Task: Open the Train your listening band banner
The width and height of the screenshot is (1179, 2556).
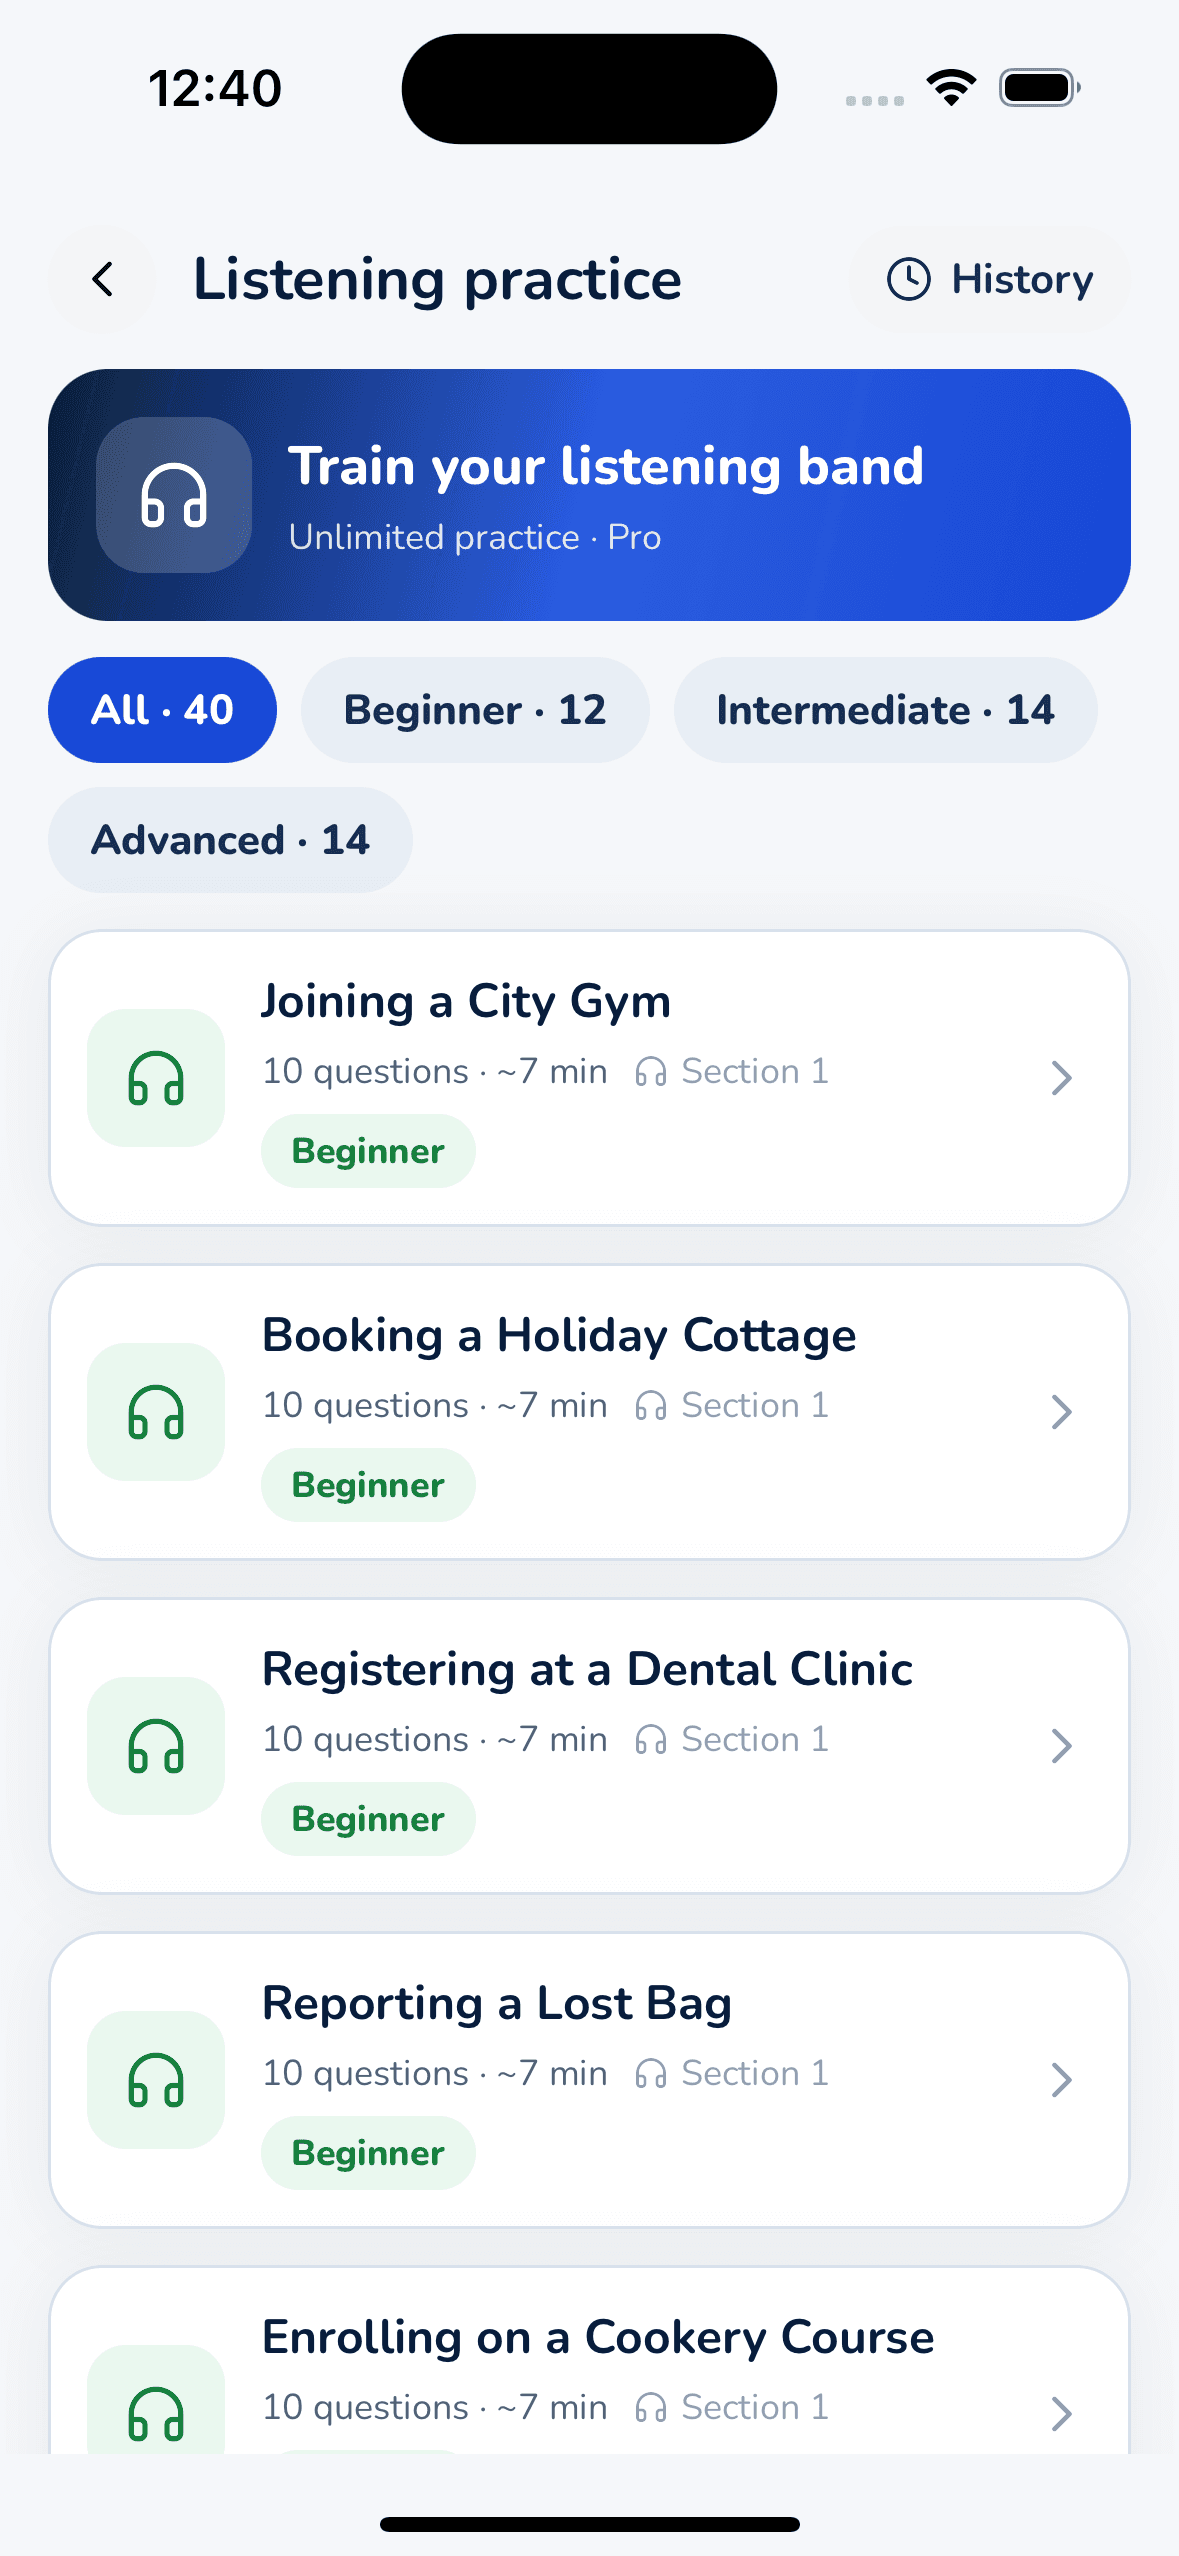Action: point(589,495)
